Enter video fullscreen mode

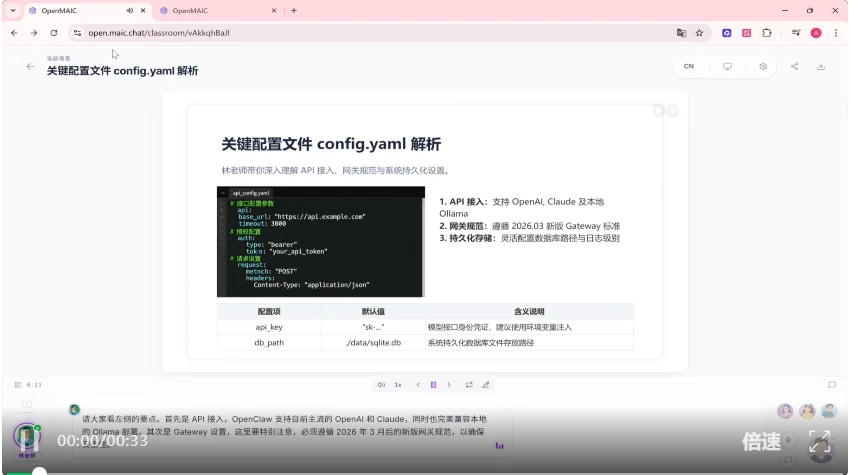point(820,442)
